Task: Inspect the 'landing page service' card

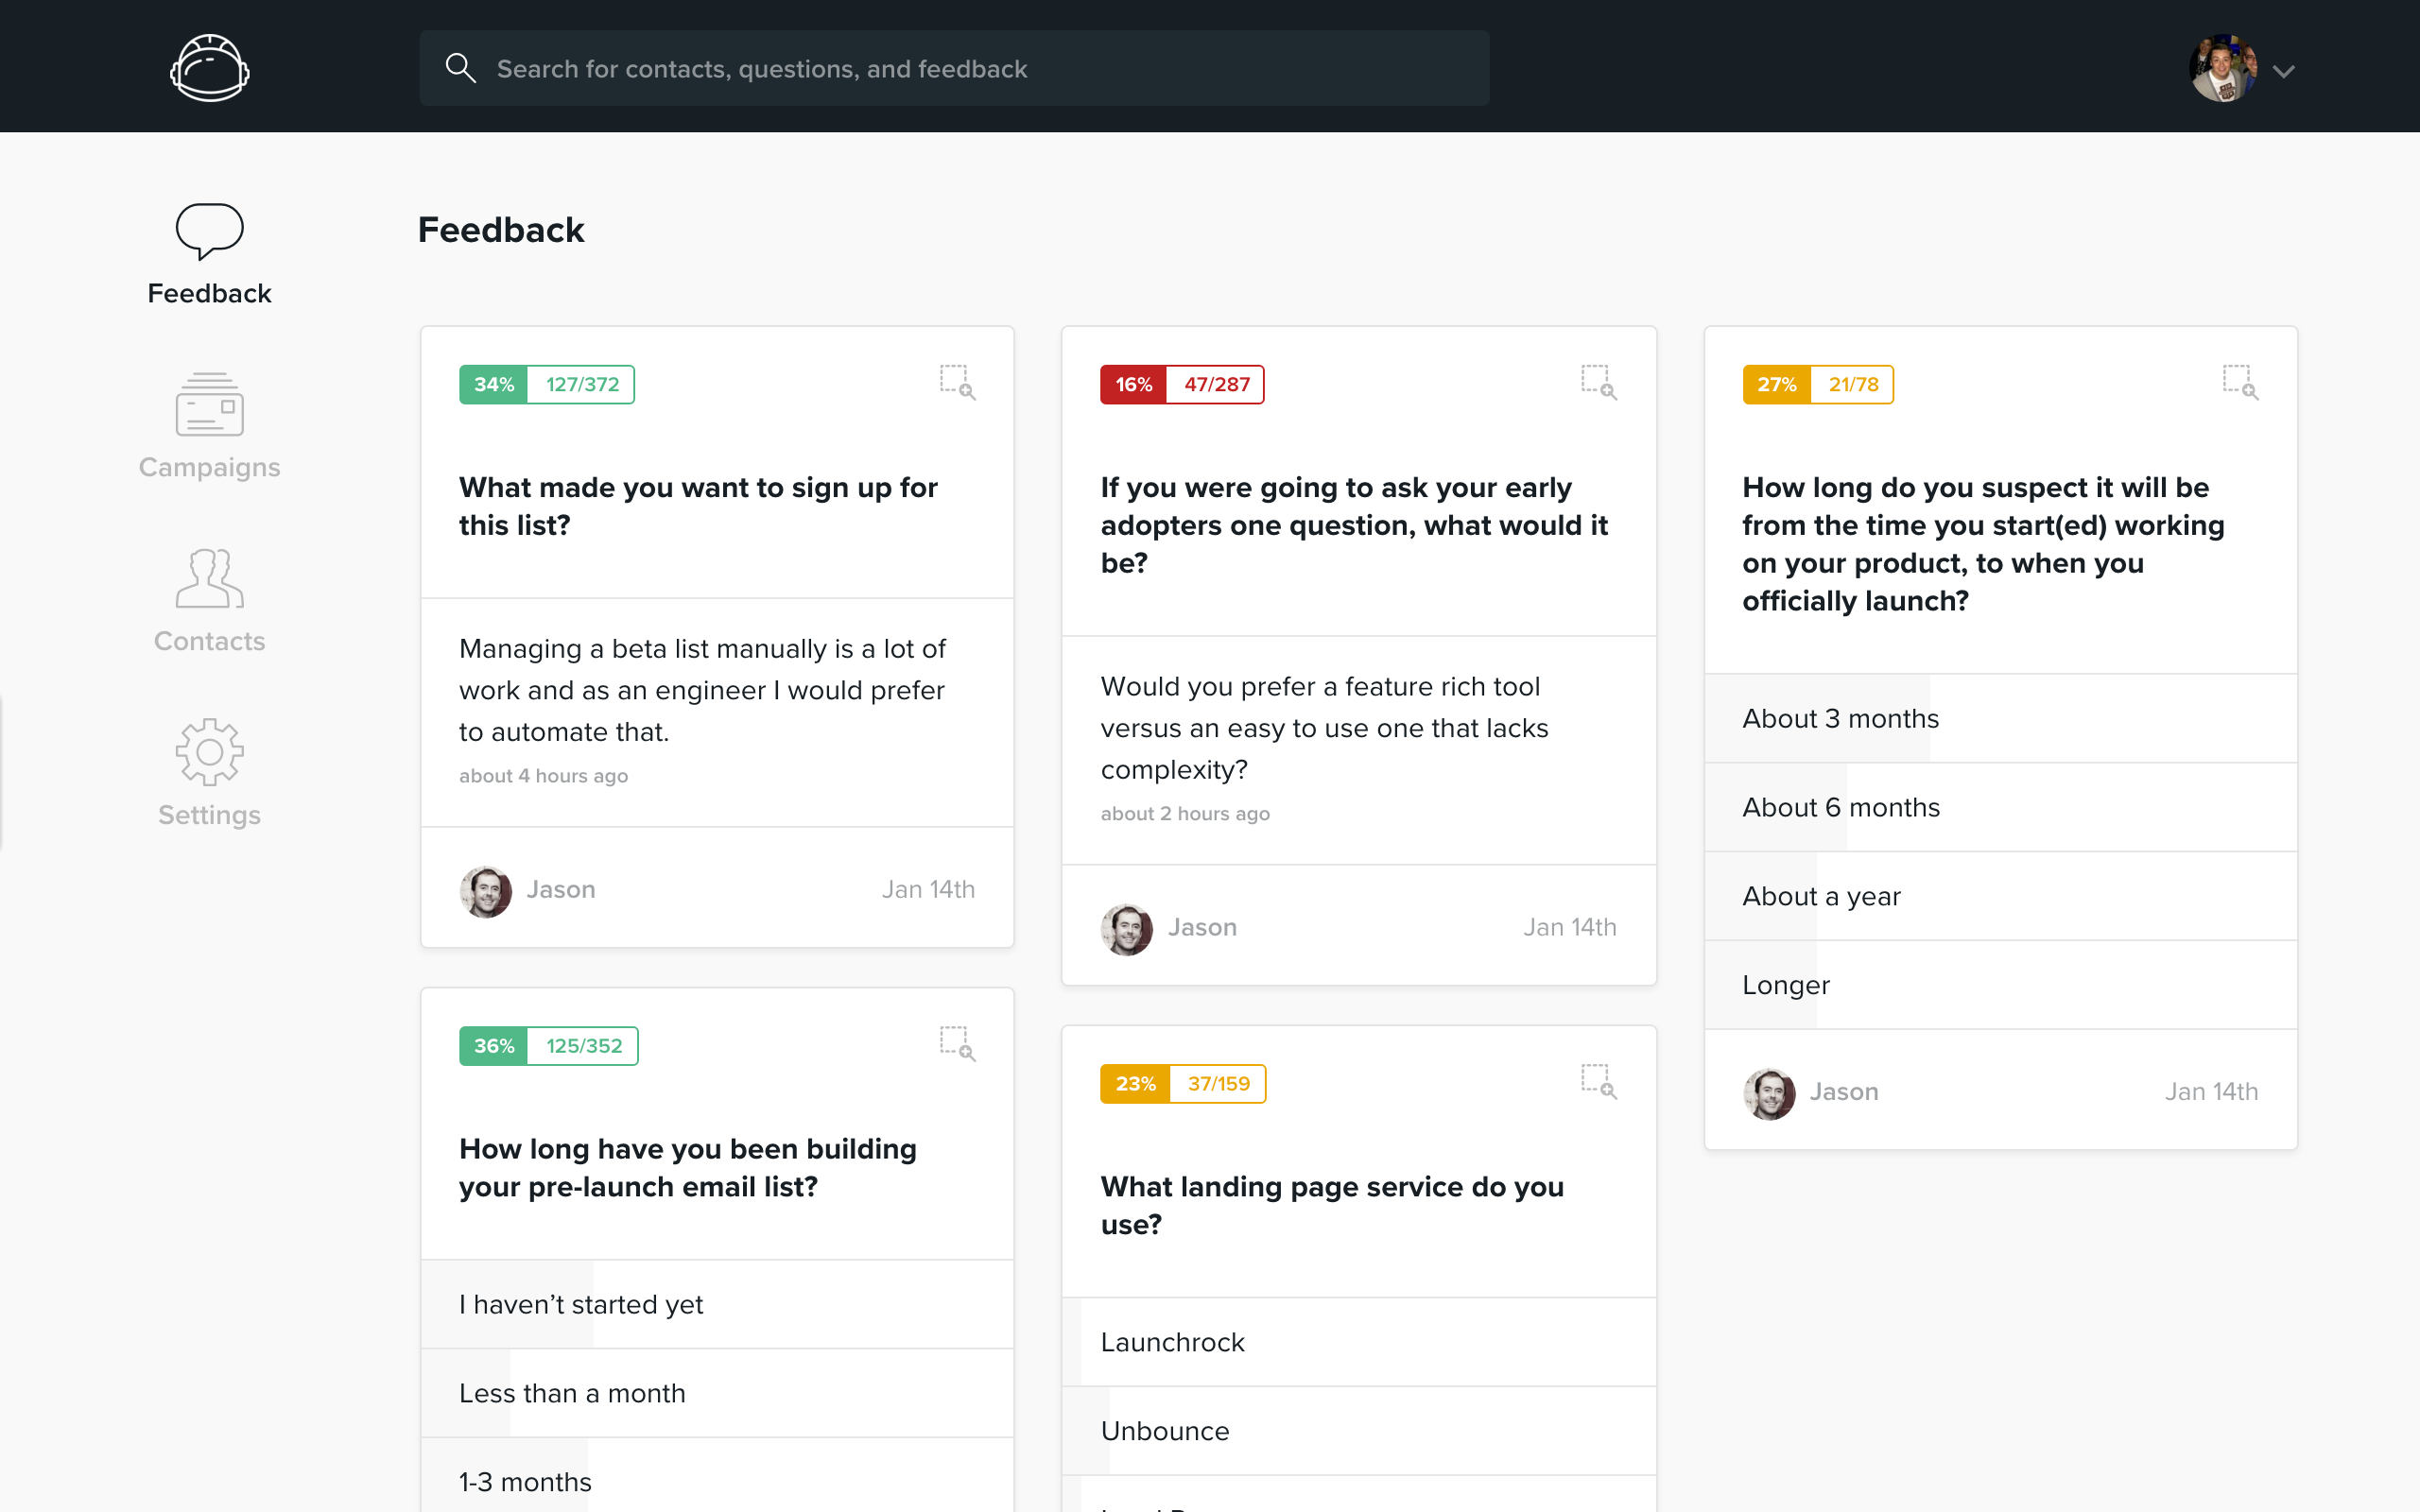Action: (x=1598, y=1081)
